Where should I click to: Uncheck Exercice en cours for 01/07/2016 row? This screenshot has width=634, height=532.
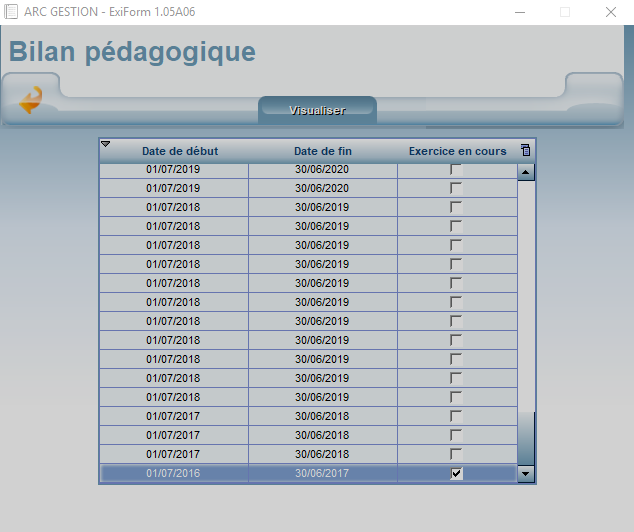pos(457,473)
